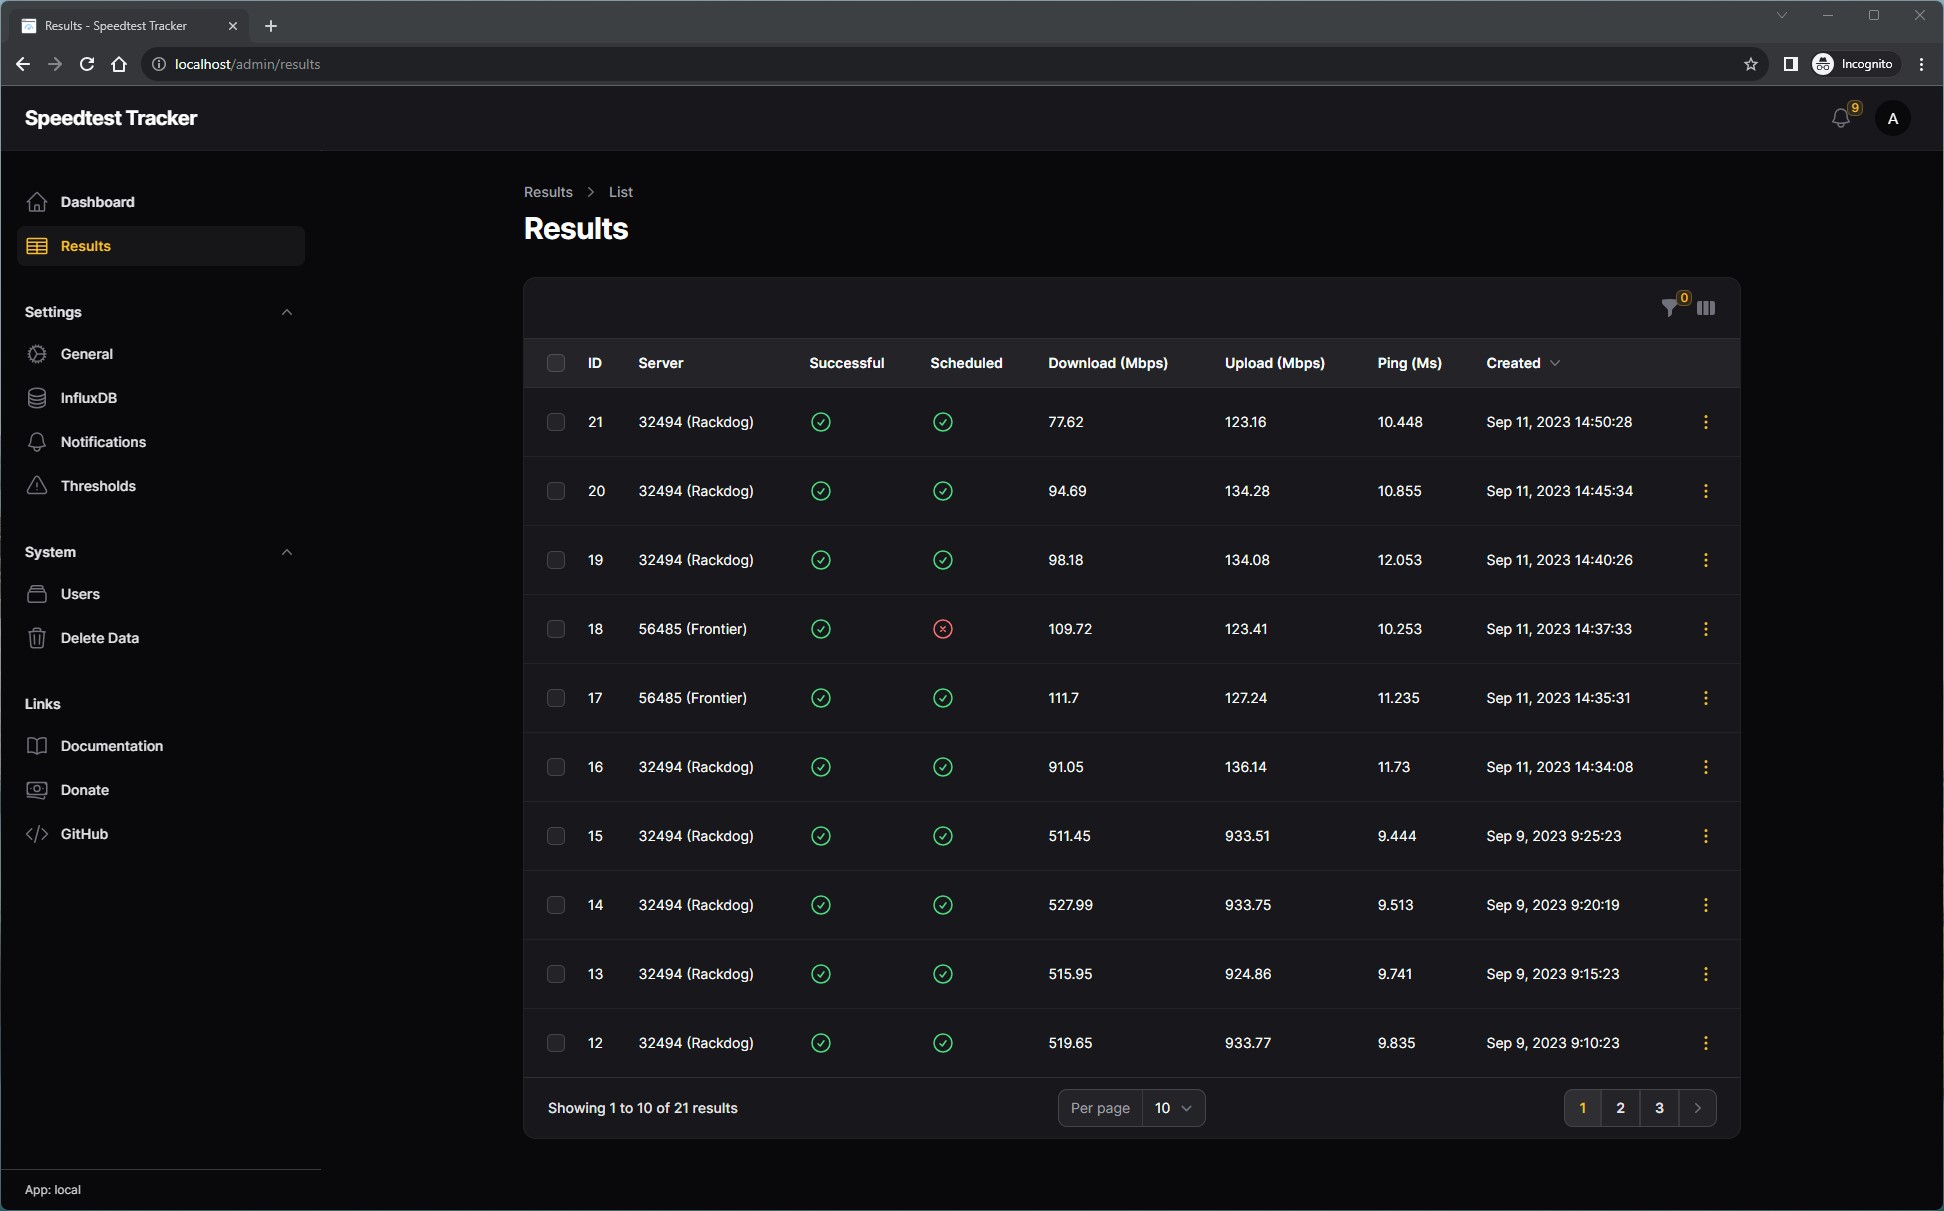This screenshot has height=1211, width=1944.
Task: Click the GitHub code icon
Action: click(37, 834)
